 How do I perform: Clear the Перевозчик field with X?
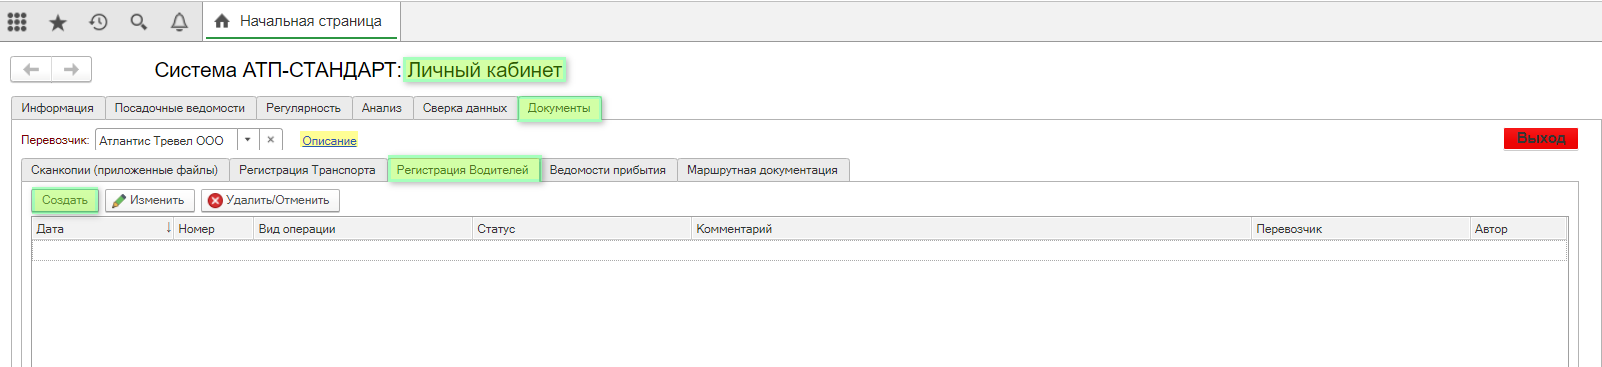[271, 140]
